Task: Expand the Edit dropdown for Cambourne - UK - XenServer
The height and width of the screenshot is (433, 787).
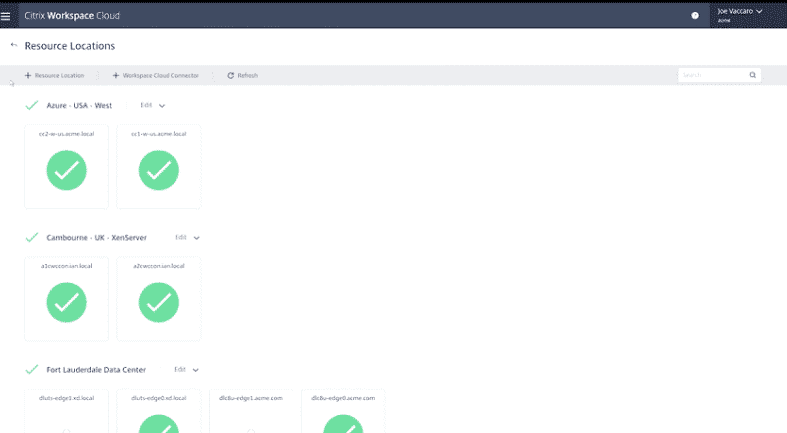Action: coord(196,237)
